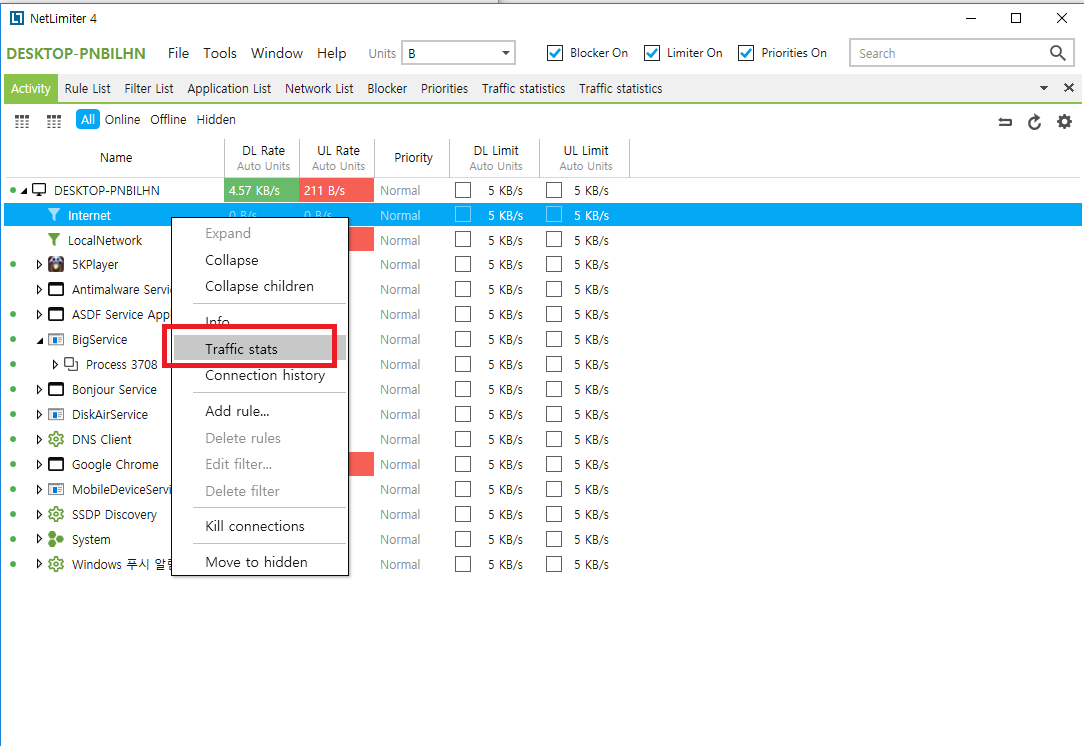Image resolution: width=1084 pixels, height=746 pixels.
Task: Choose Collapse children in context menu
Action: 259,286
